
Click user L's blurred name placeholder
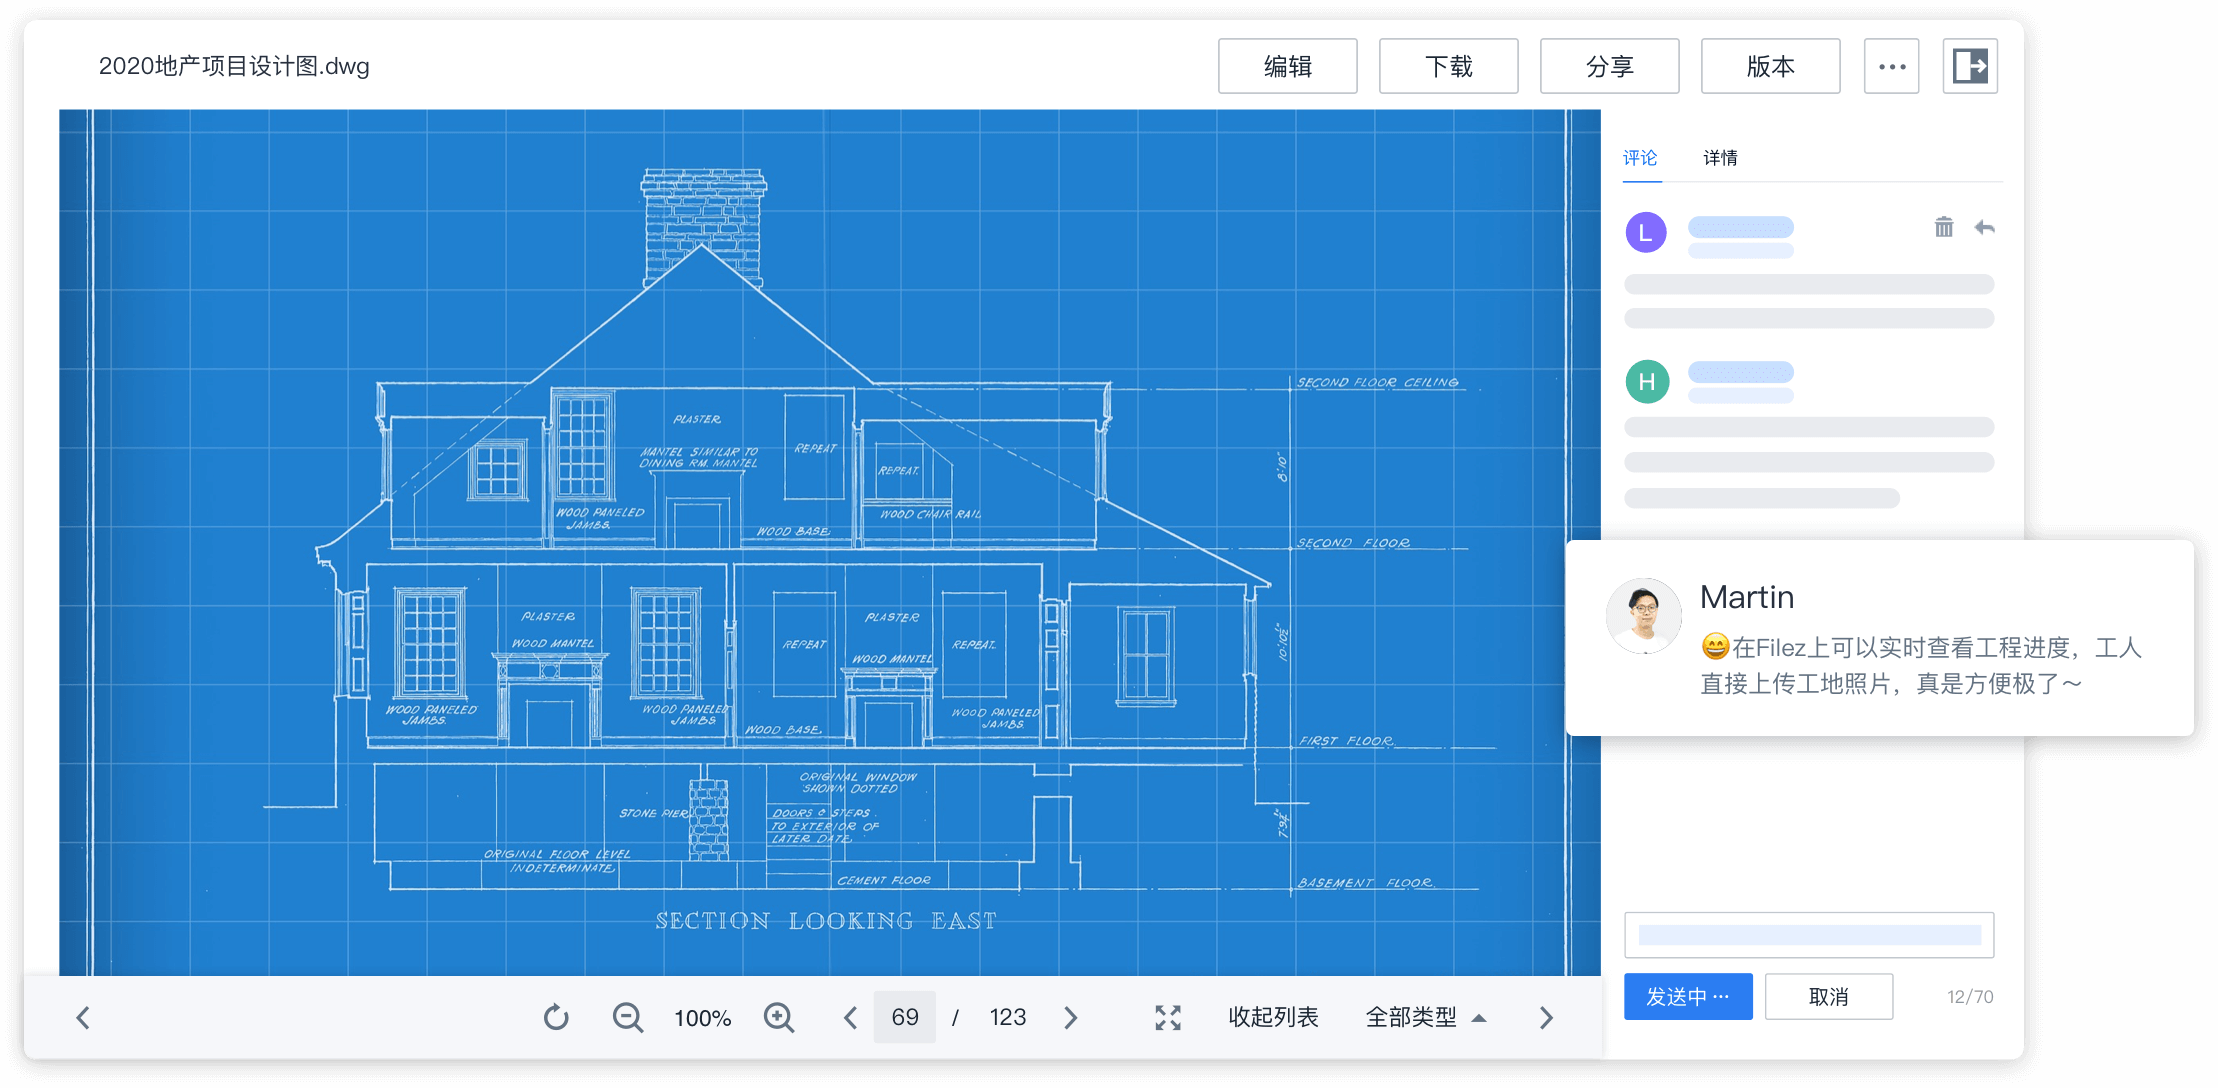tap(1740, 227)
